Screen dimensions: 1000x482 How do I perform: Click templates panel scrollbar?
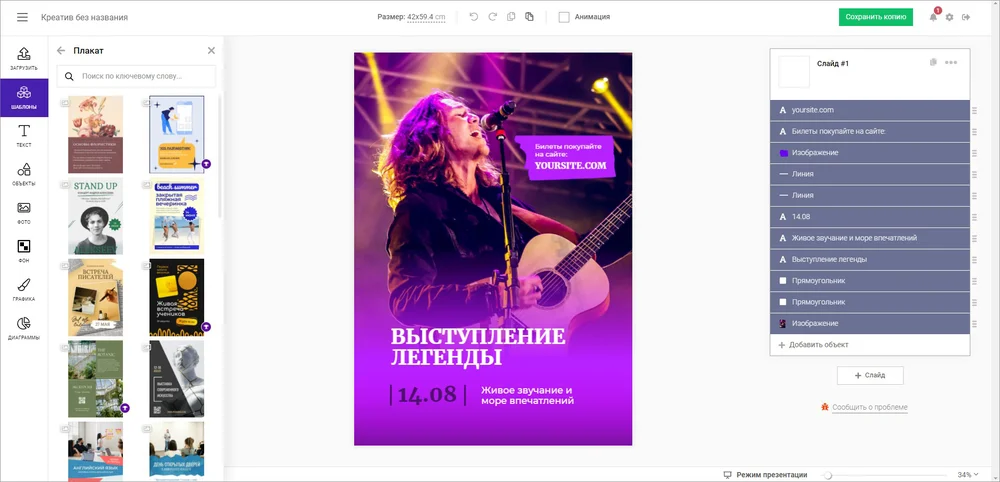pos(220,156)
